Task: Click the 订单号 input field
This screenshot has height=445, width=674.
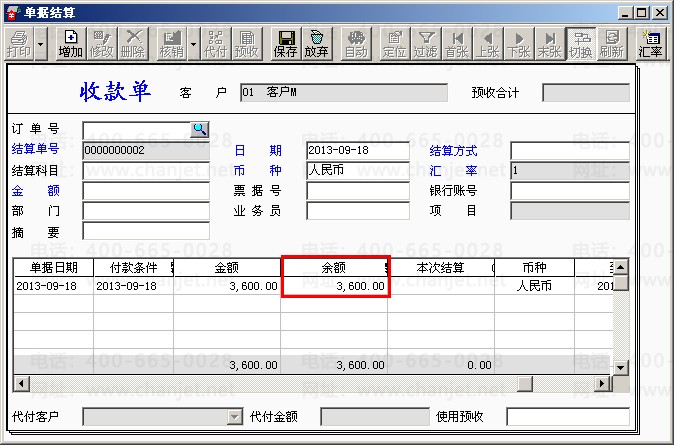Action: (x=137, y=129)
